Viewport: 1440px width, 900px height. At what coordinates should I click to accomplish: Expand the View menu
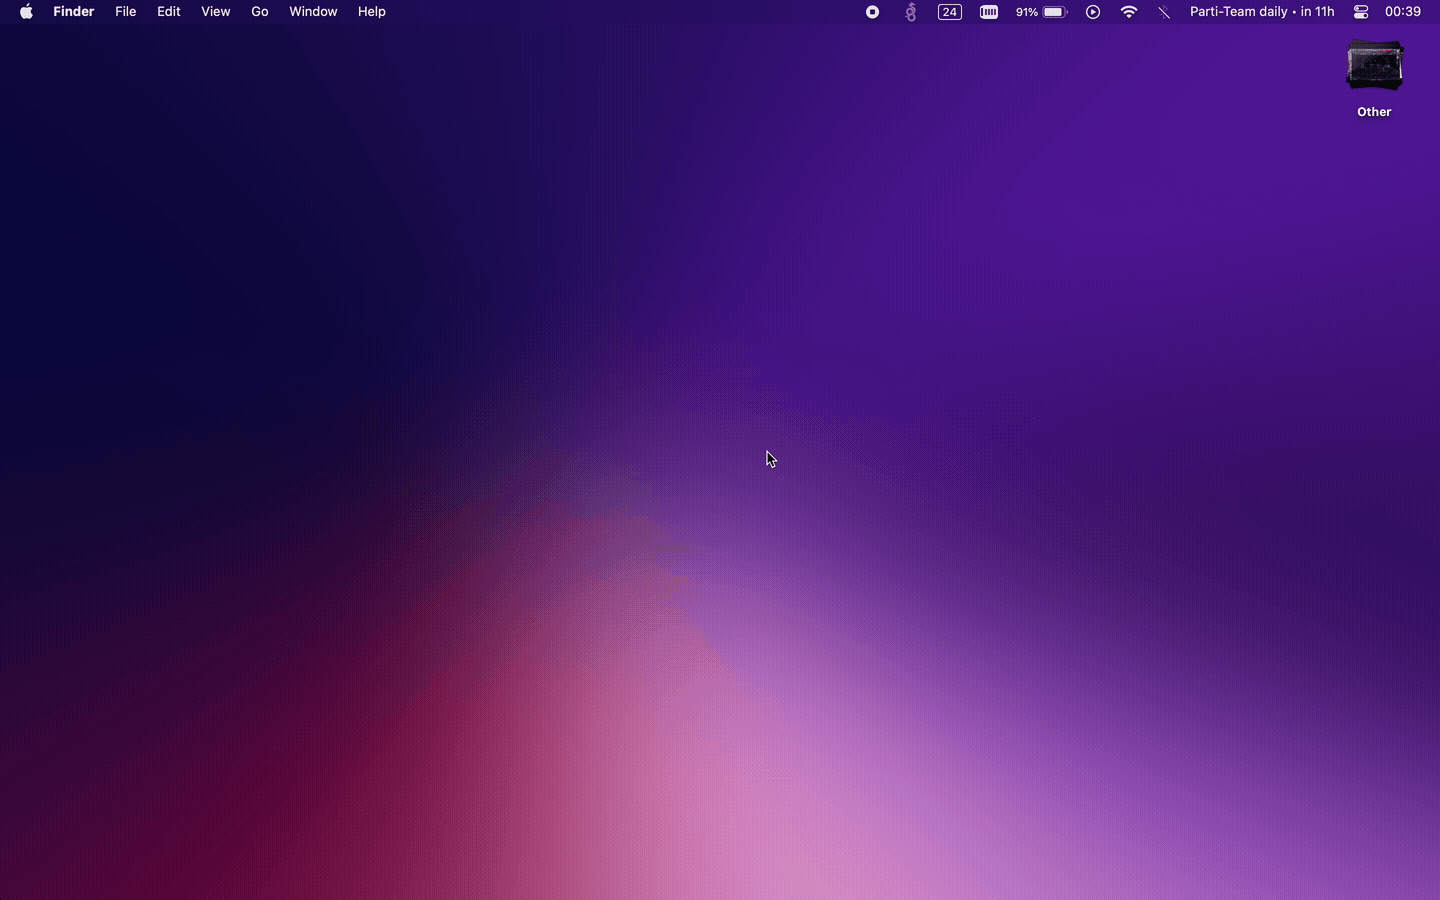tap(215, 12)
